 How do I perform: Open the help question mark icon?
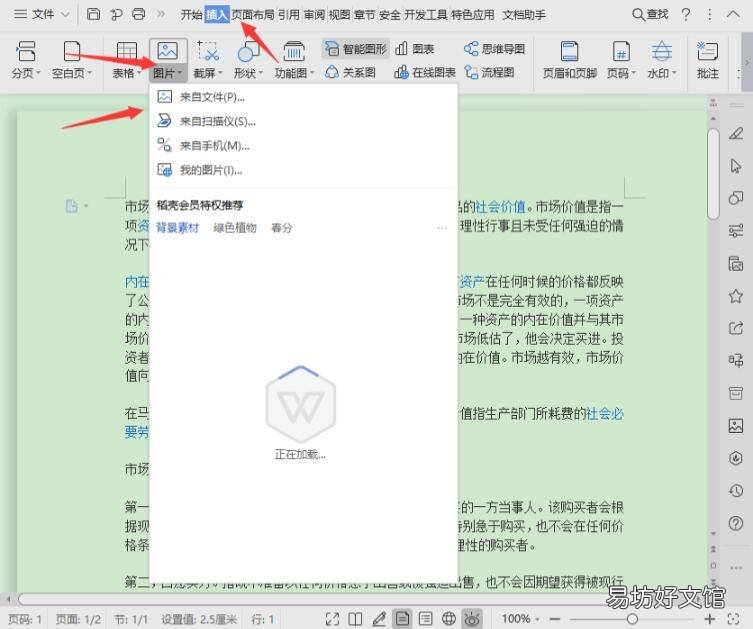[686, 14]
